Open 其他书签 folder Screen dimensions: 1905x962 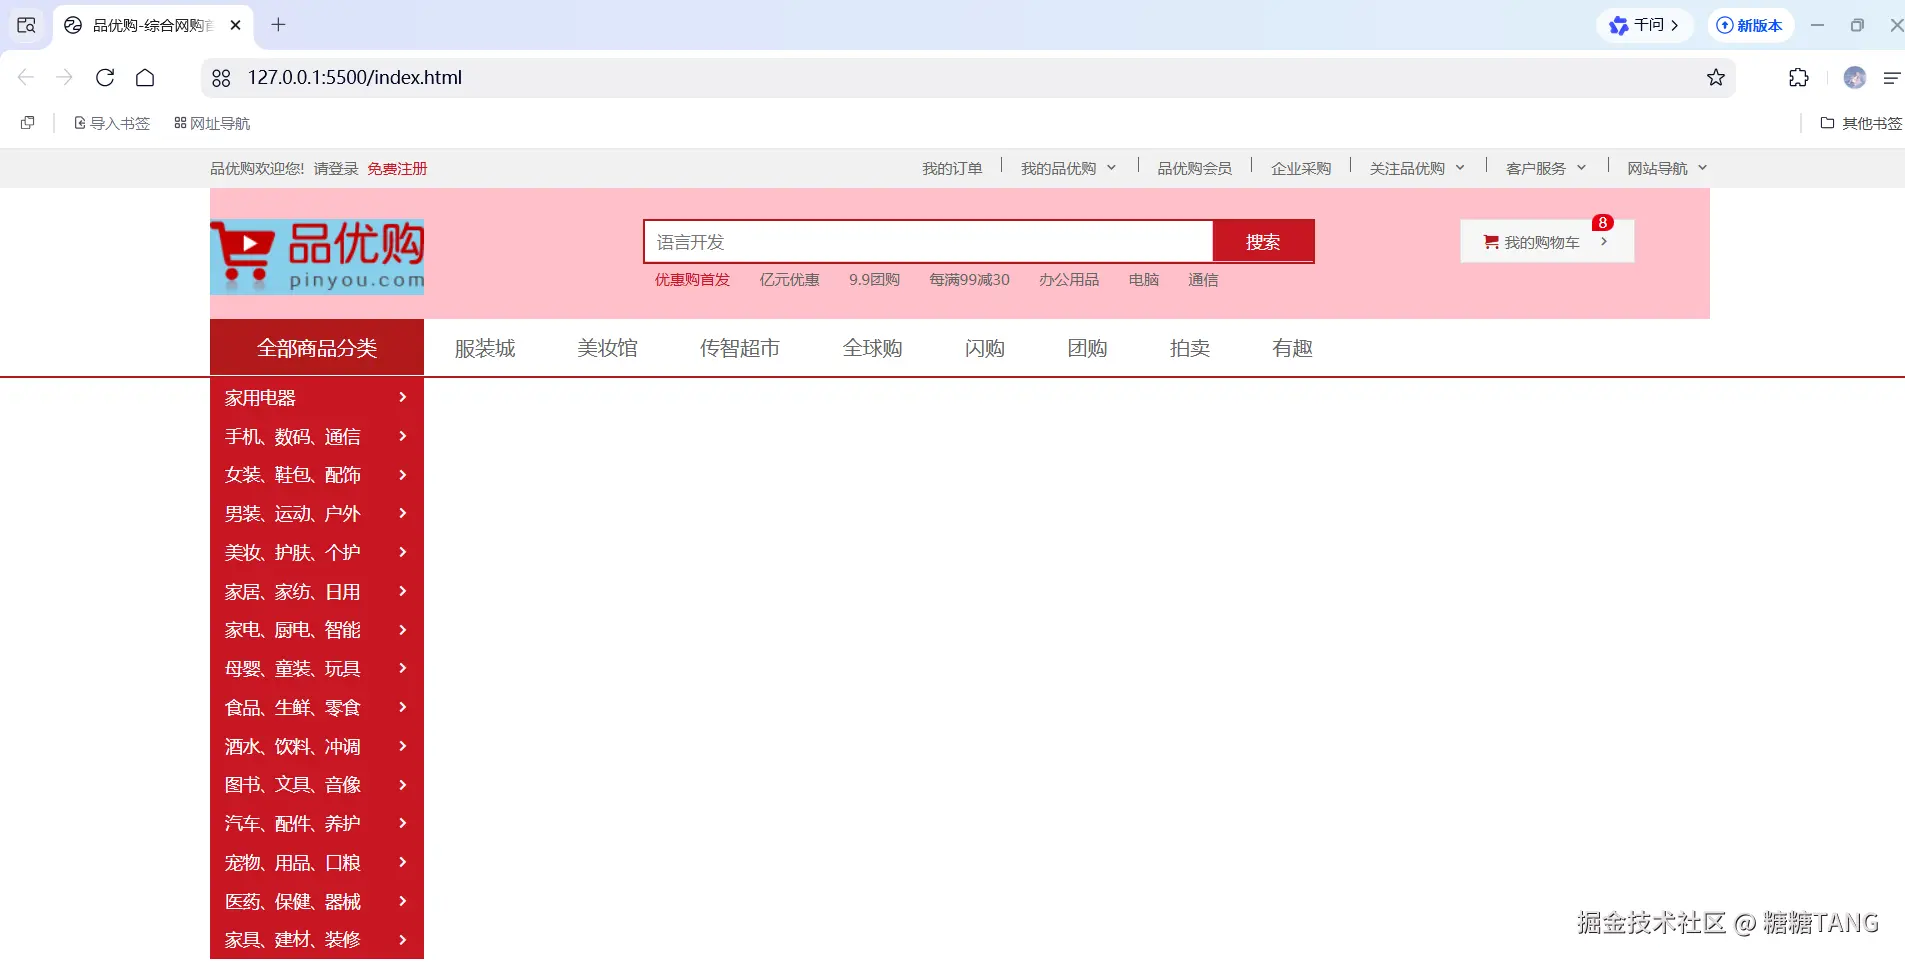(x=1861, y=123)
